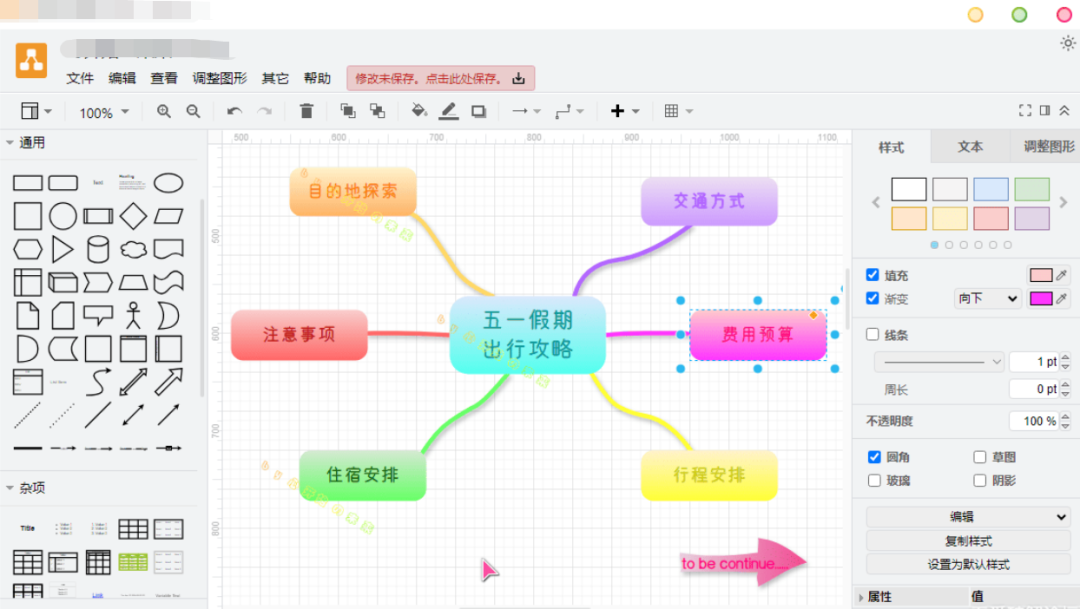
Task: Select the pink fill color swatch
Action: tap(990, 218)
